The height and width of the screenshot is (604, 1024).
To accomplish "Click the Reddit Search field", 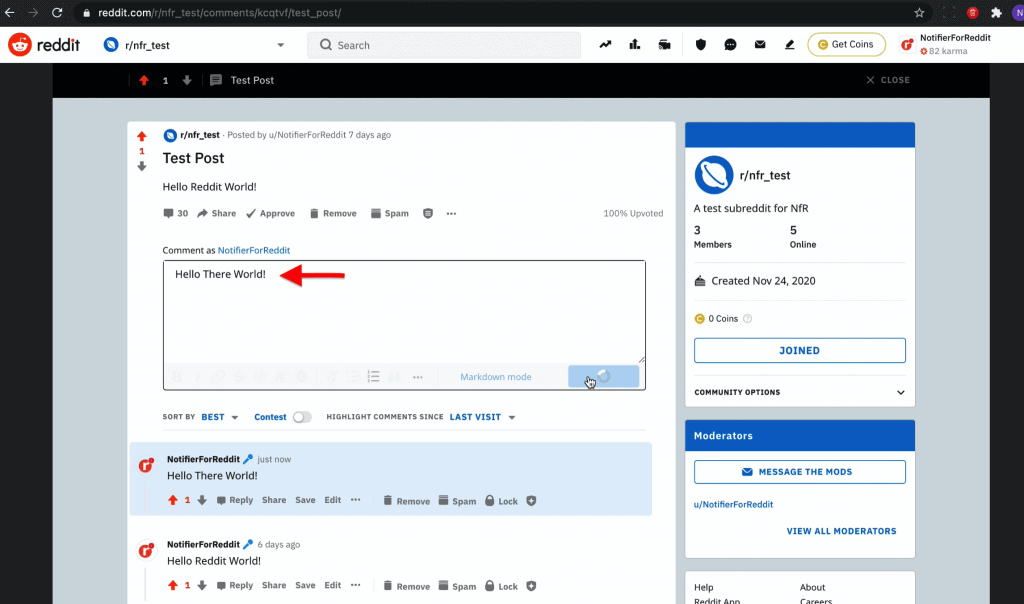I will (x=444, y=45).
